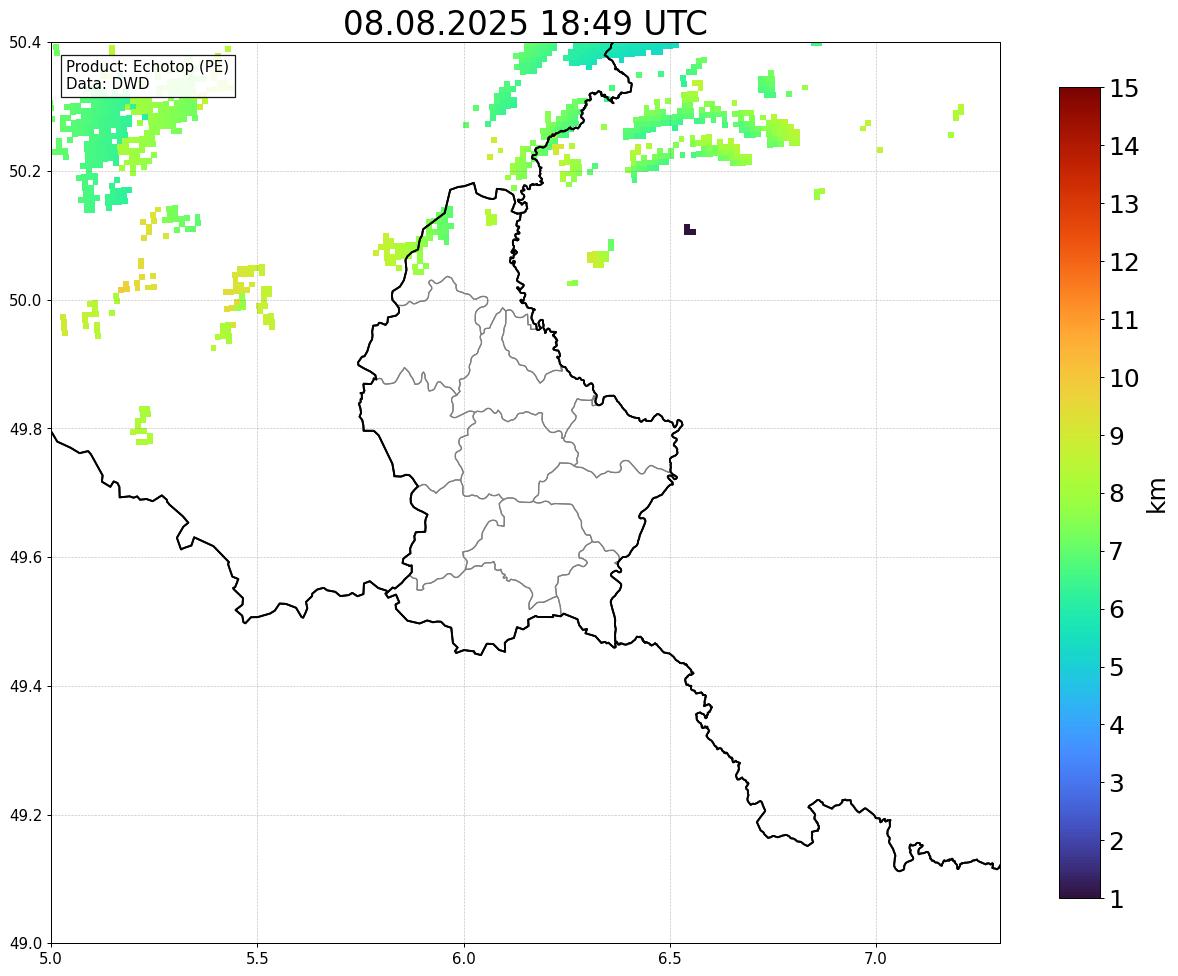Click the colorbar tick label 13
Viewport: 1178px width, 976px height.
1124,204
